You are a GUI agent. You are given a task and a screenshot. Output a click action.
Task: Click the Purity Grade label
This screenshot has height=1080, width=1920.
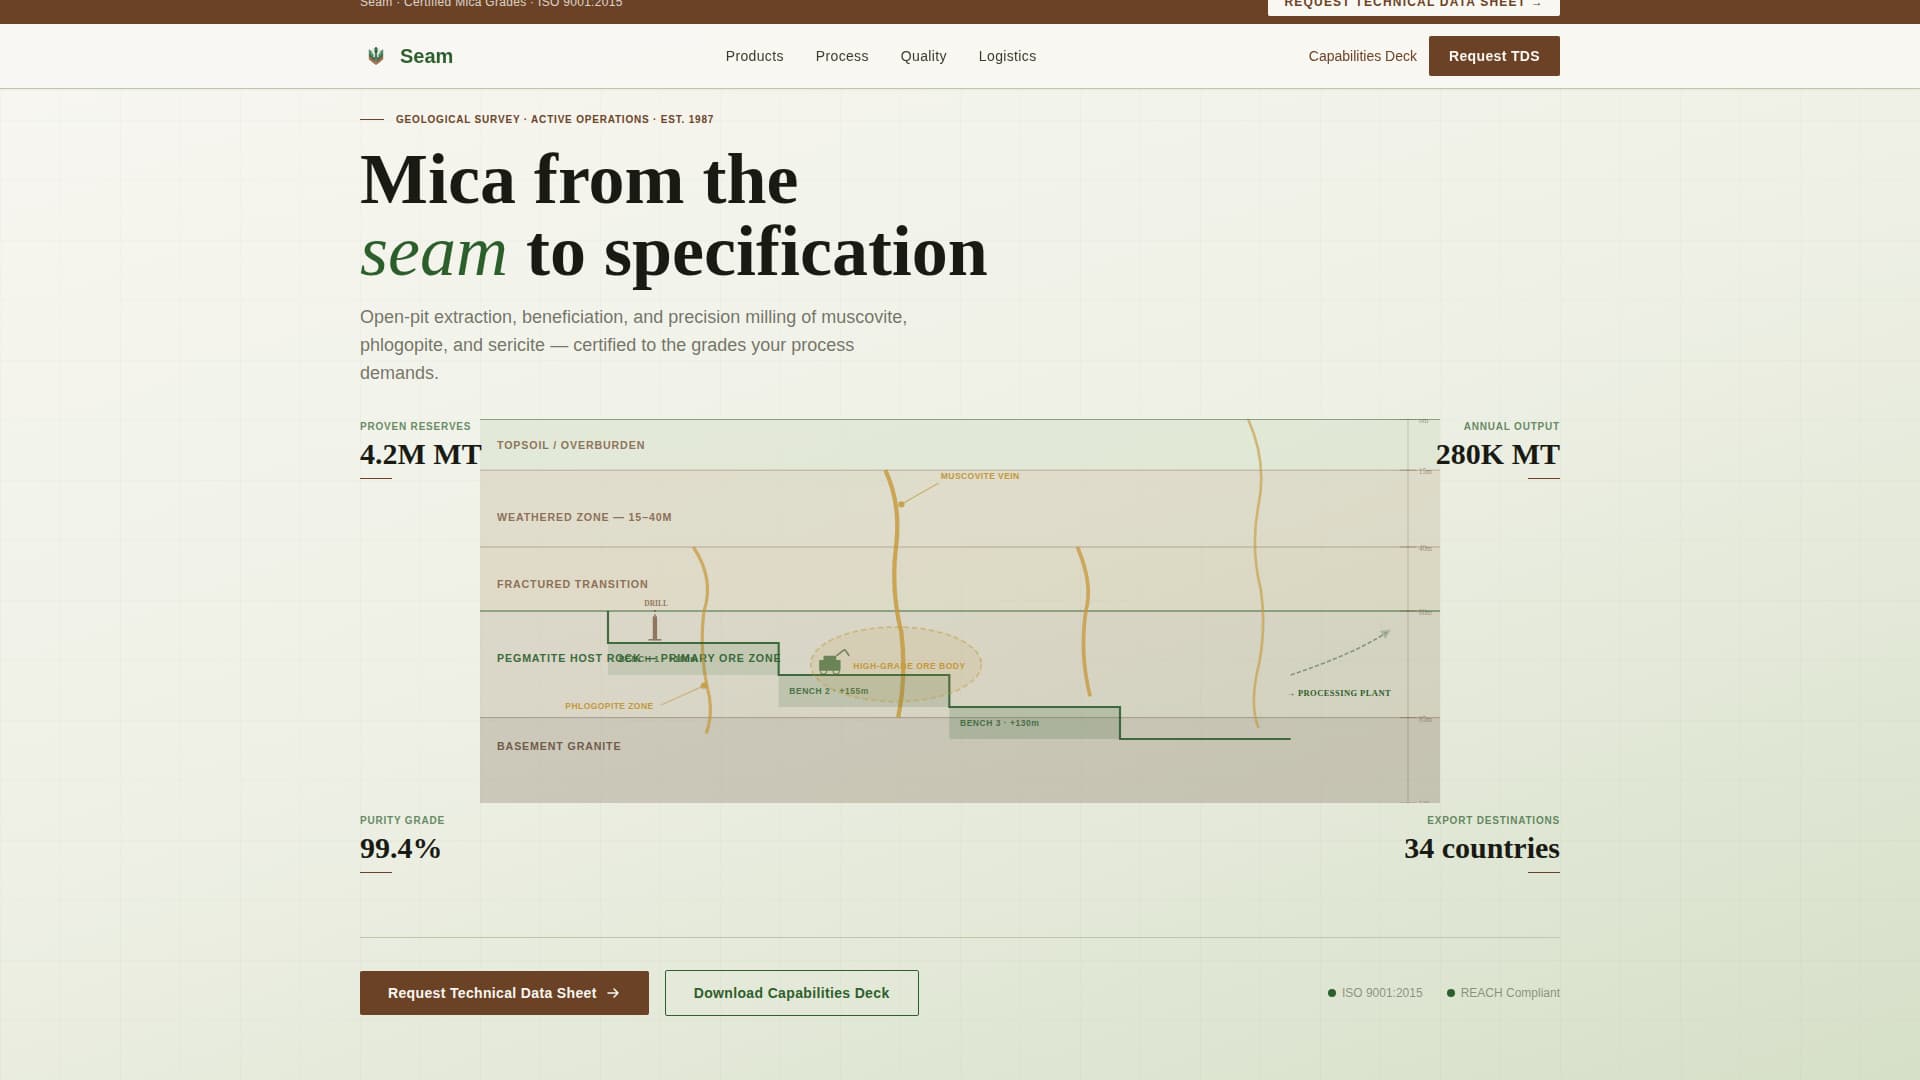coord(402,820)
